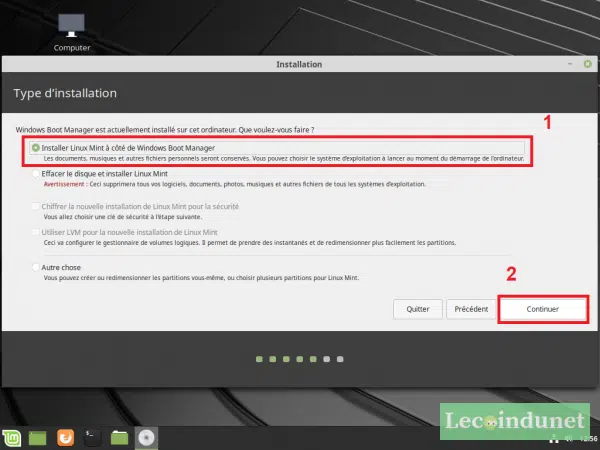Go back with the Précédent button
The image size is (600, 450).
471,309
